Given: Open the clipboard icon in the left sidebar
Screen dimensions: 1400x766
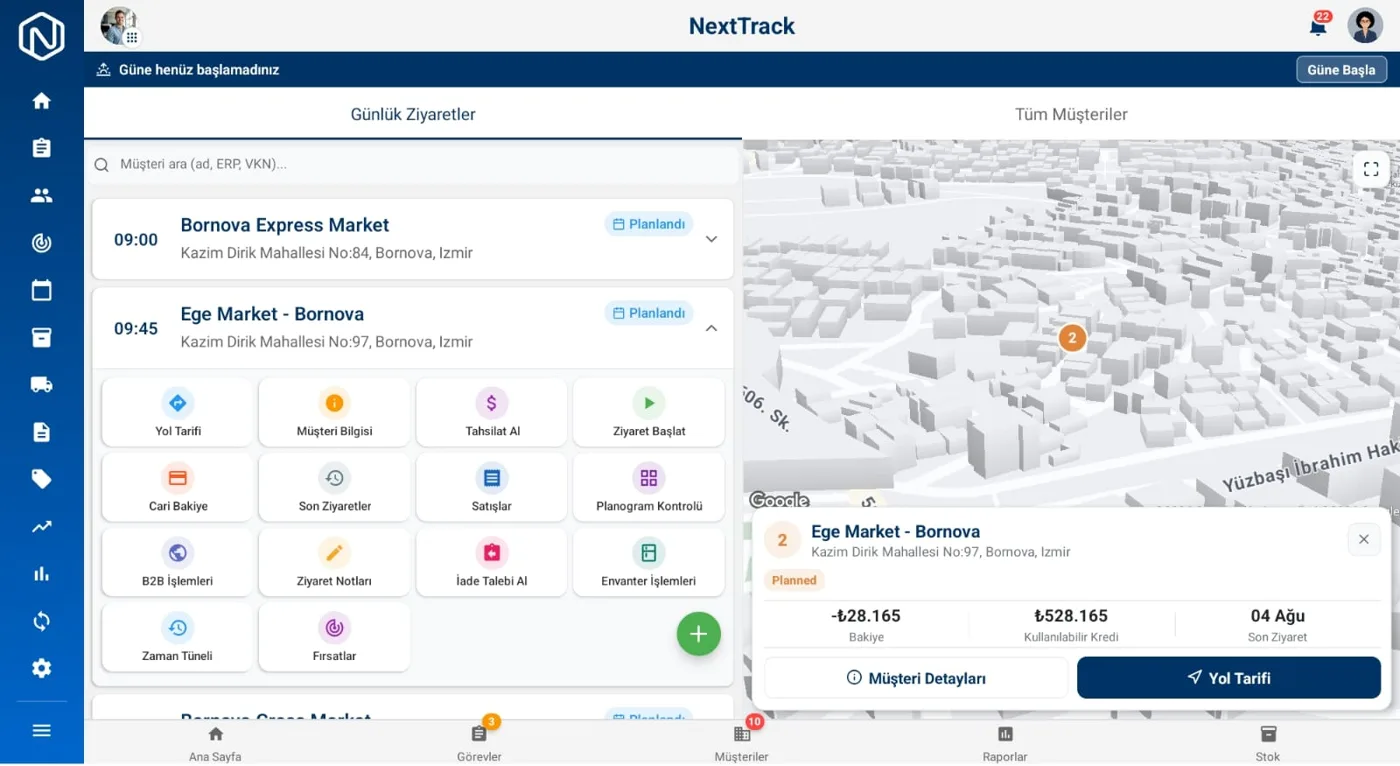Looking at the screenshot, I should [41, 148].
